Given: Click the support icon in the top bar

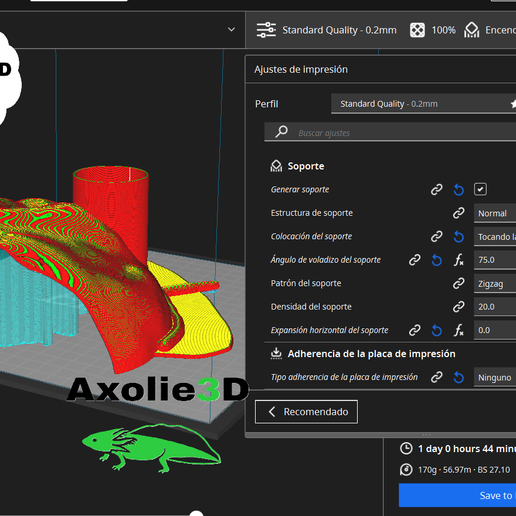Looking at the screenshot, I should click(x=471, y=30).
